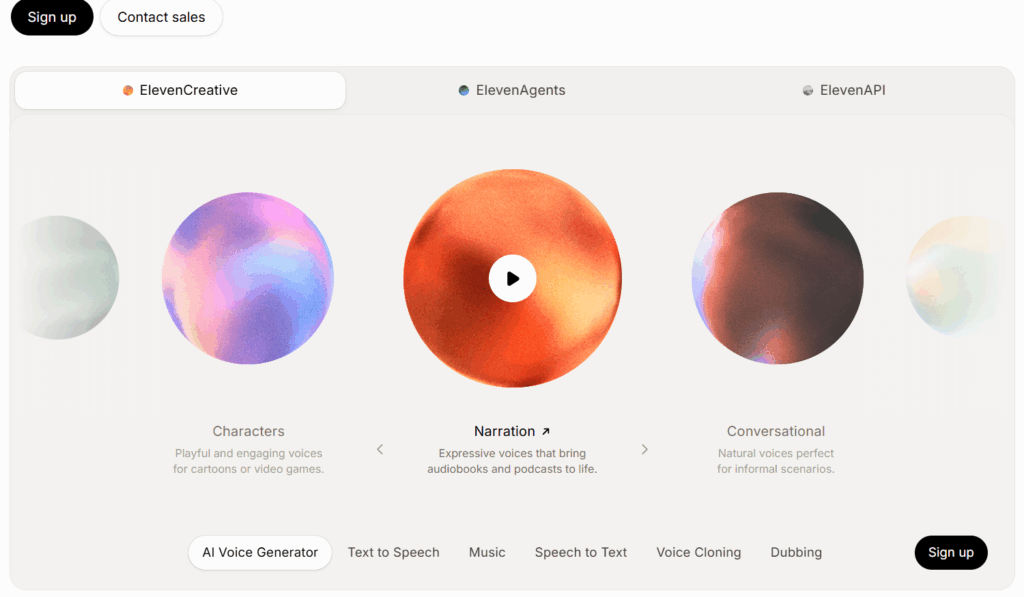Select the Speech to Text tab
The image size is (1024, 597).
tap(581, 553)
